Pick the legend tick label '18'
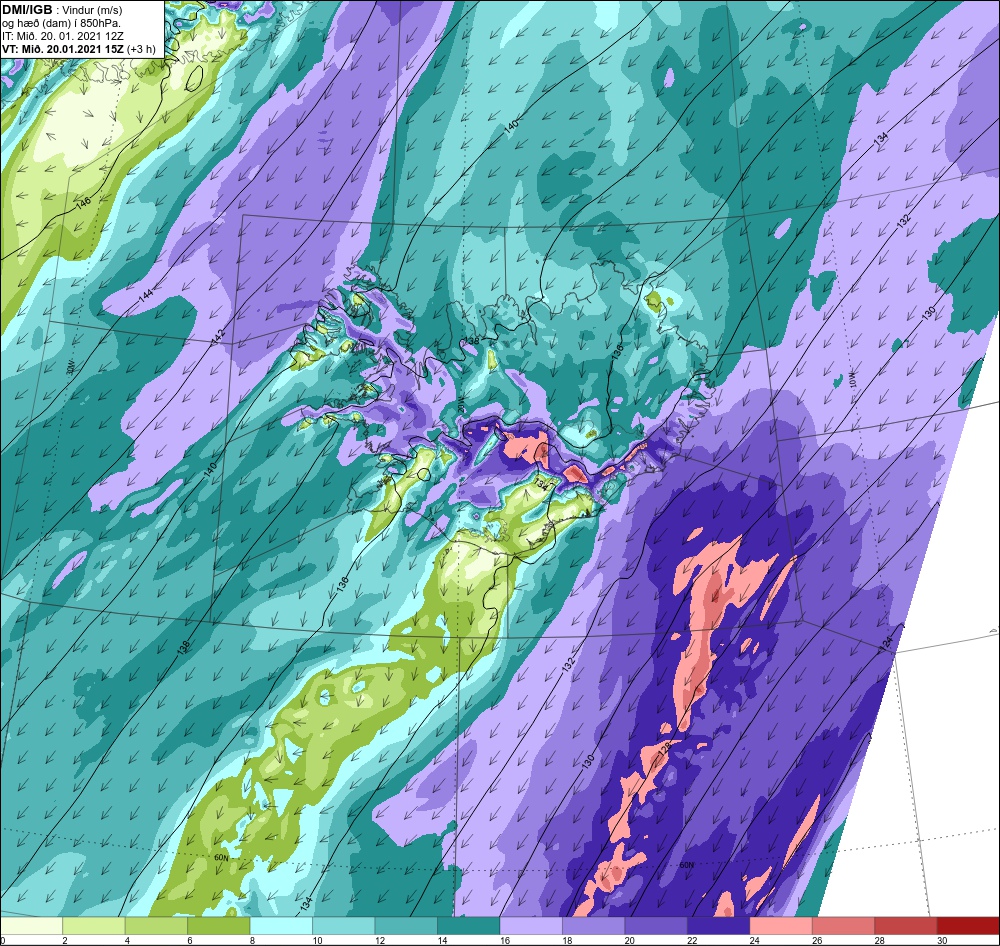Image resolution: width=1000 pixels, height=946 pixels. point(567,940)
